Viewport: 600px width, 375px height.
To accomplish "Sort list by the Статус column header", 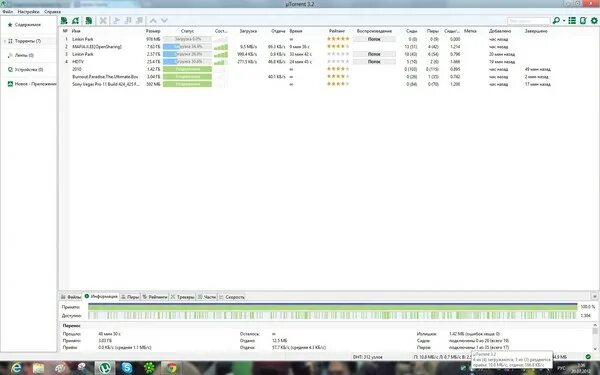I will pyautogui.click(x=187, y=31).
